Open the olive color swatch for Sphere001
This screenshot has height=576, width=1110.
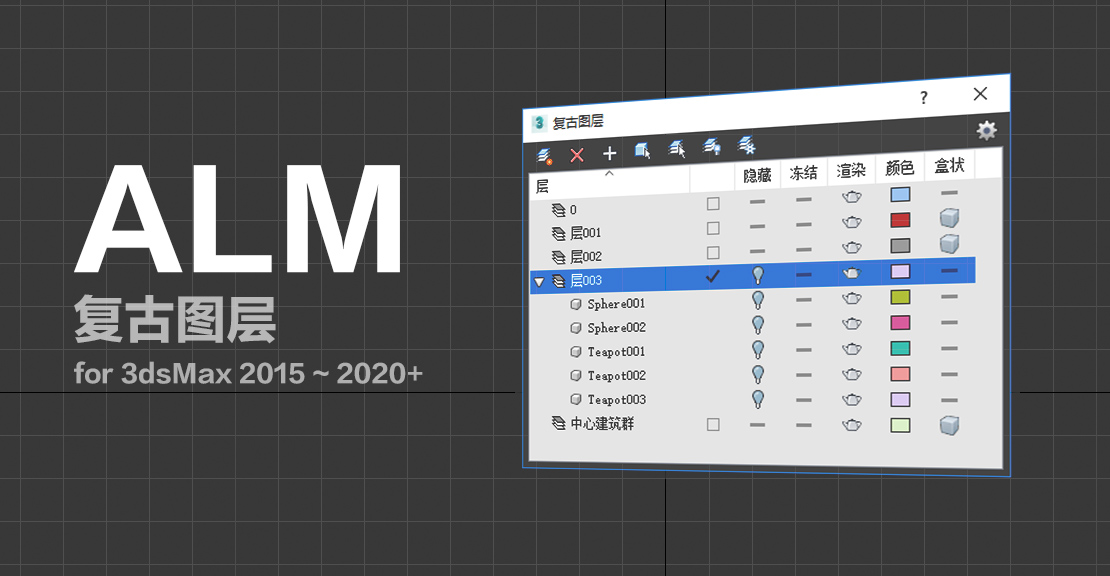900,297
